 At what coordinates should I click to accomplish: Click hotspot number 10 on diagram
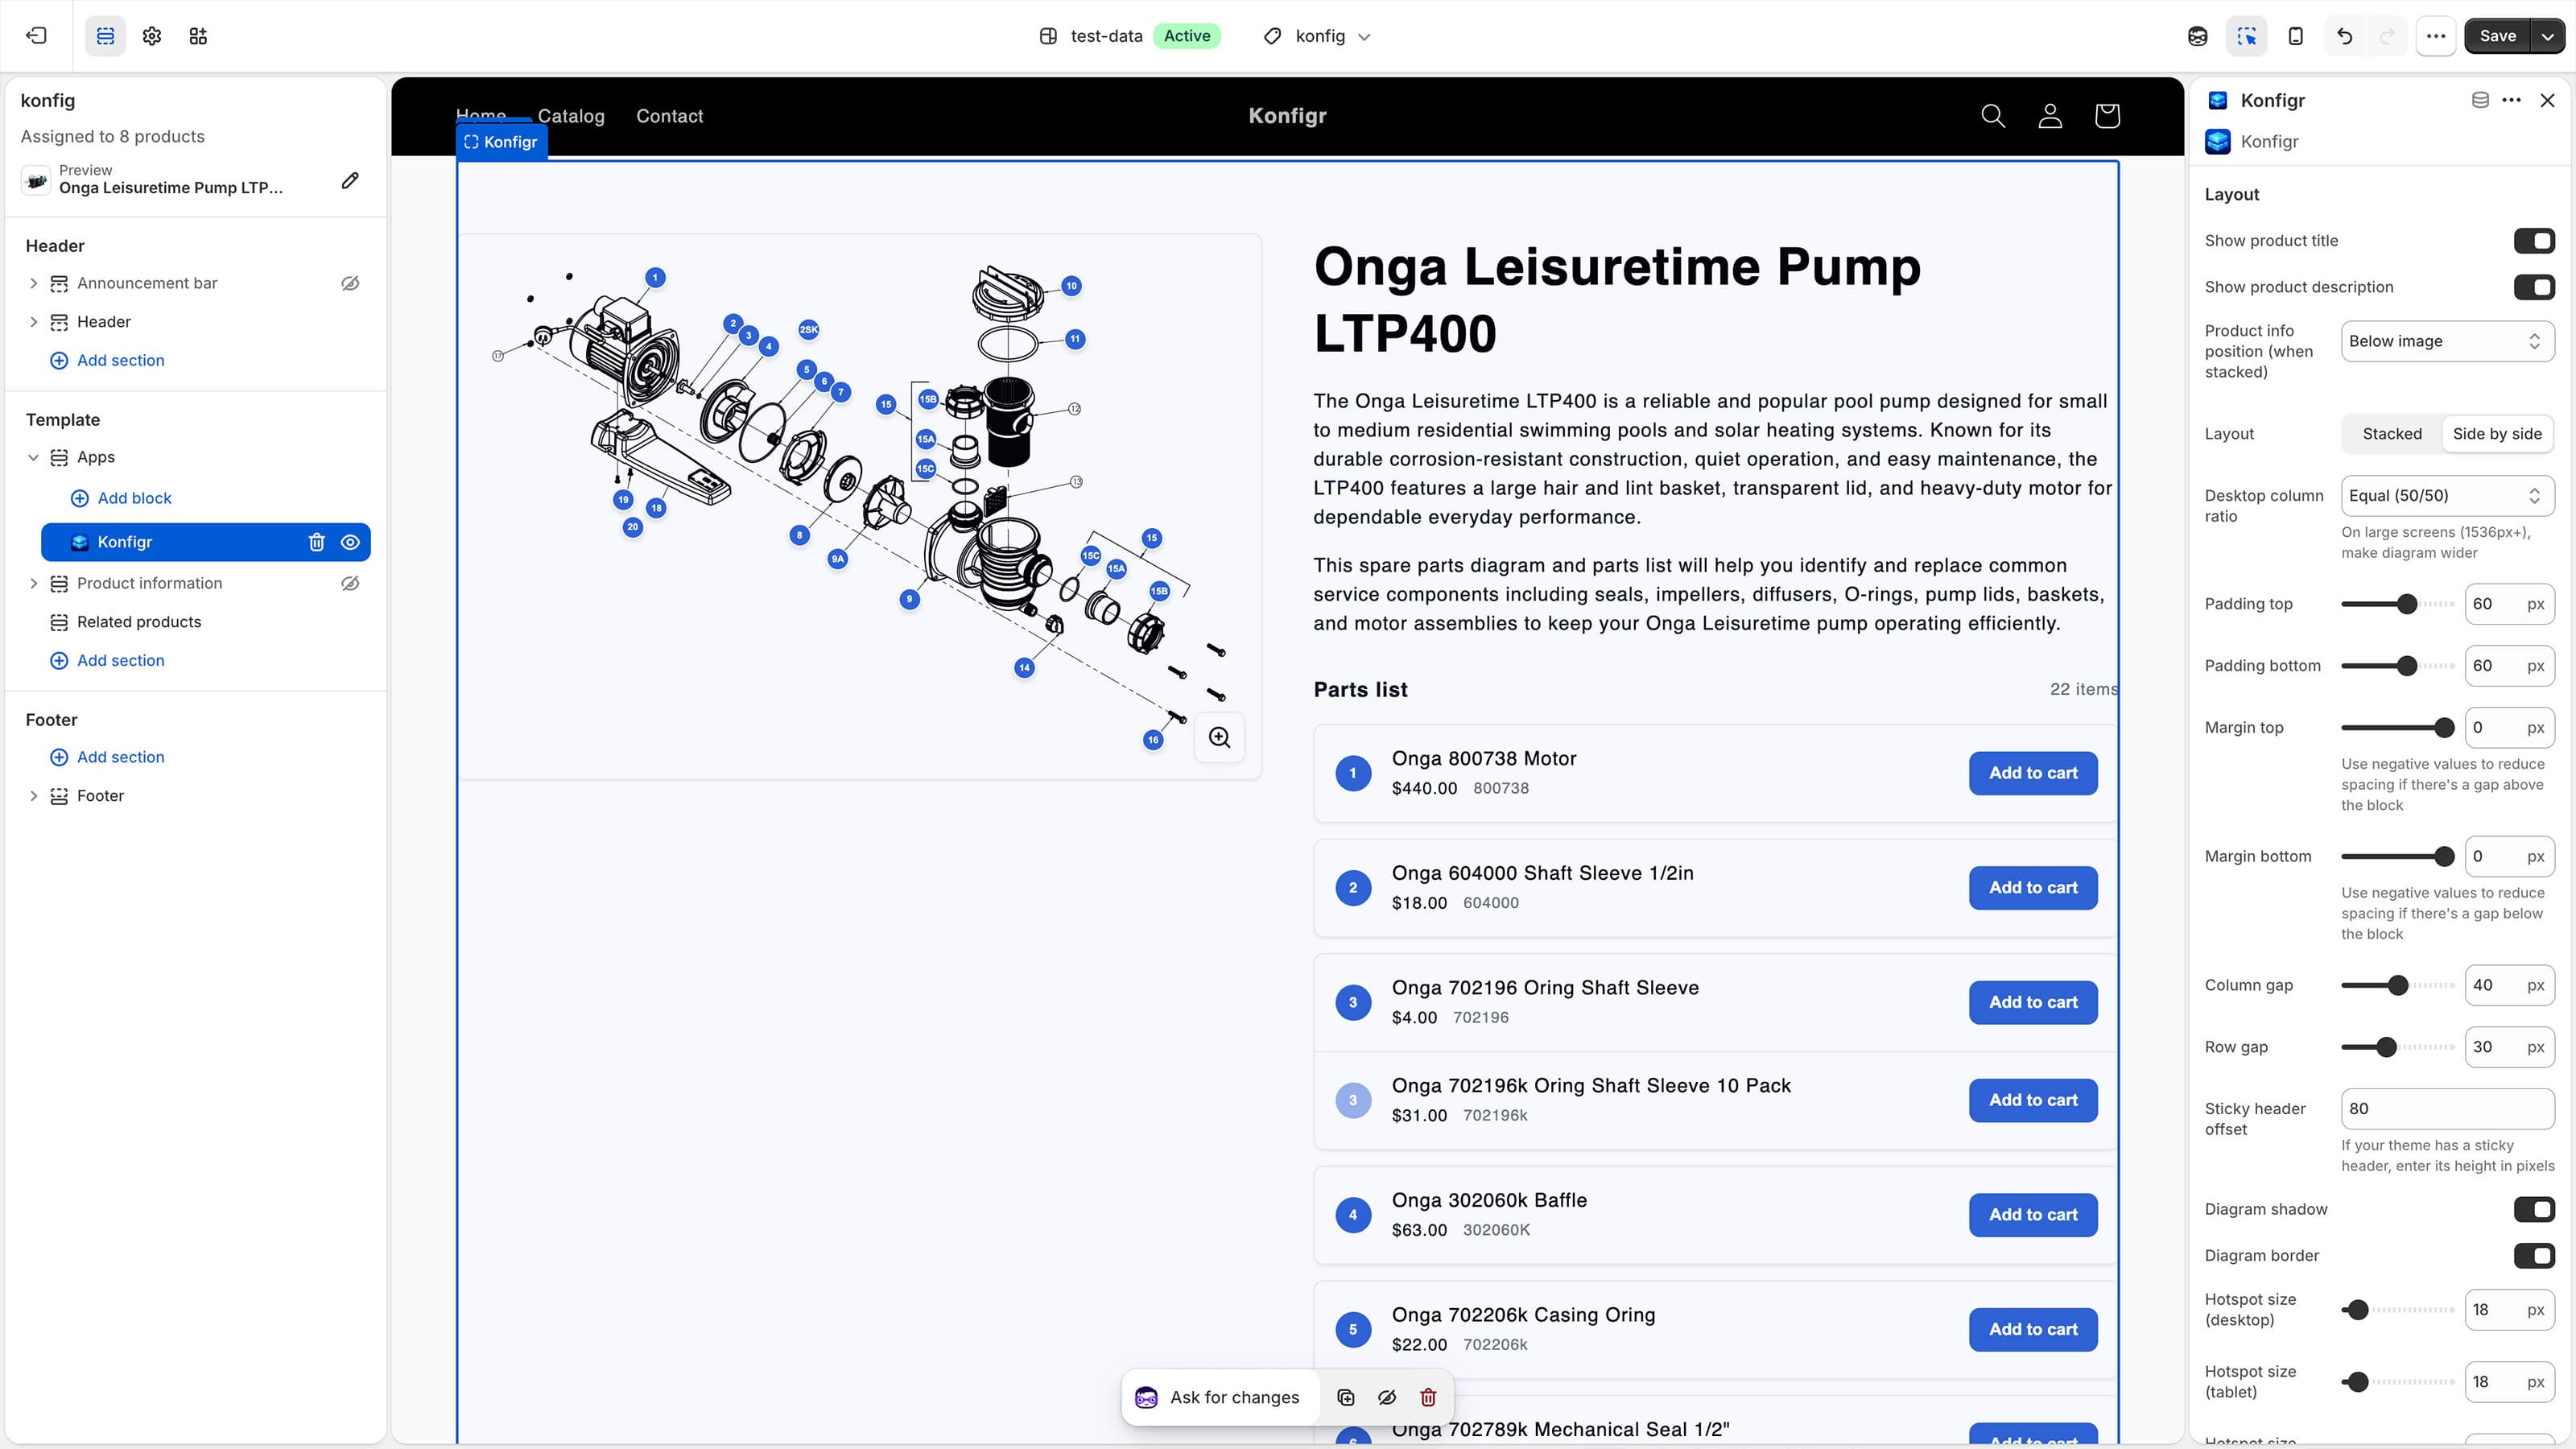pyautogui.click(x=1071, y=286)
